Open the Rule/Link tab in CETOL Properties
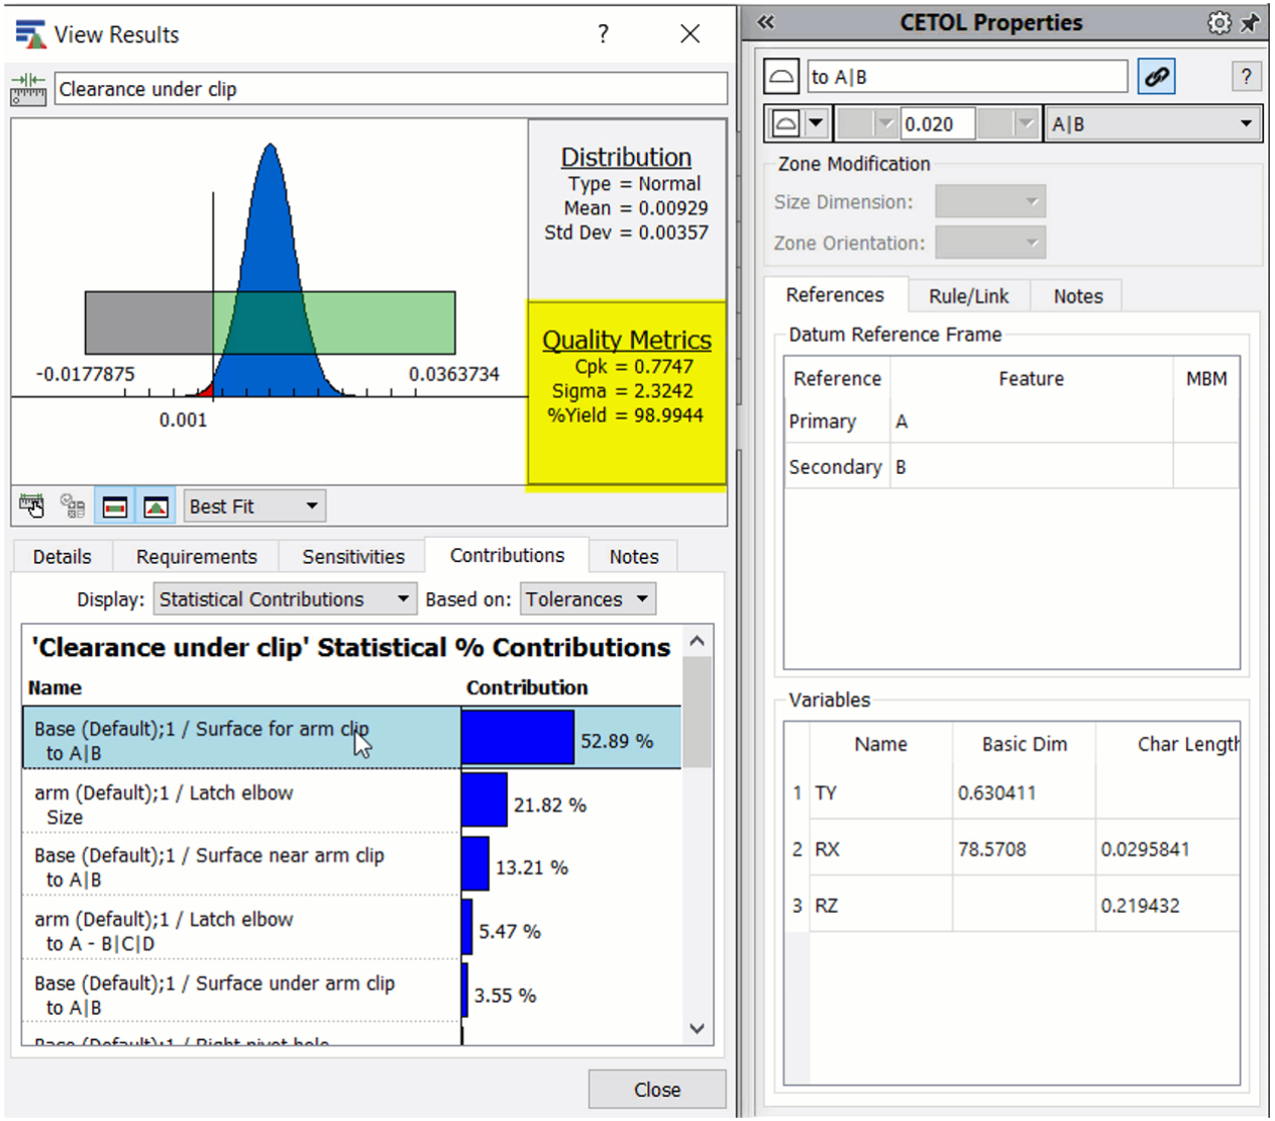The width and height of the screenshot is (1275, 1121). [968, 295]
